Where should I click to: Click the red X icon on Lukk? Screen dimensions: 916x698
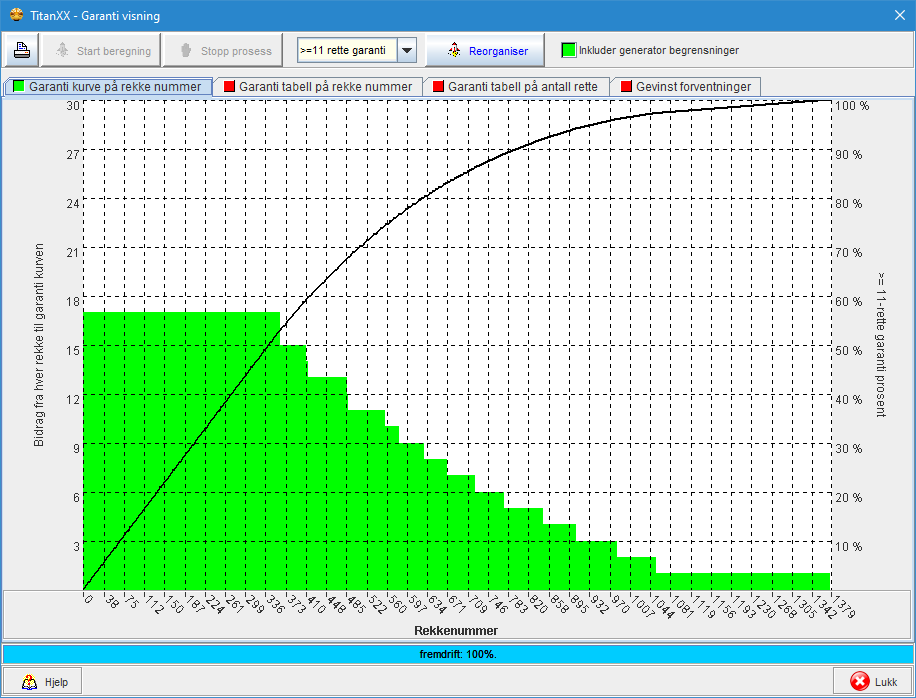(859, 682)
